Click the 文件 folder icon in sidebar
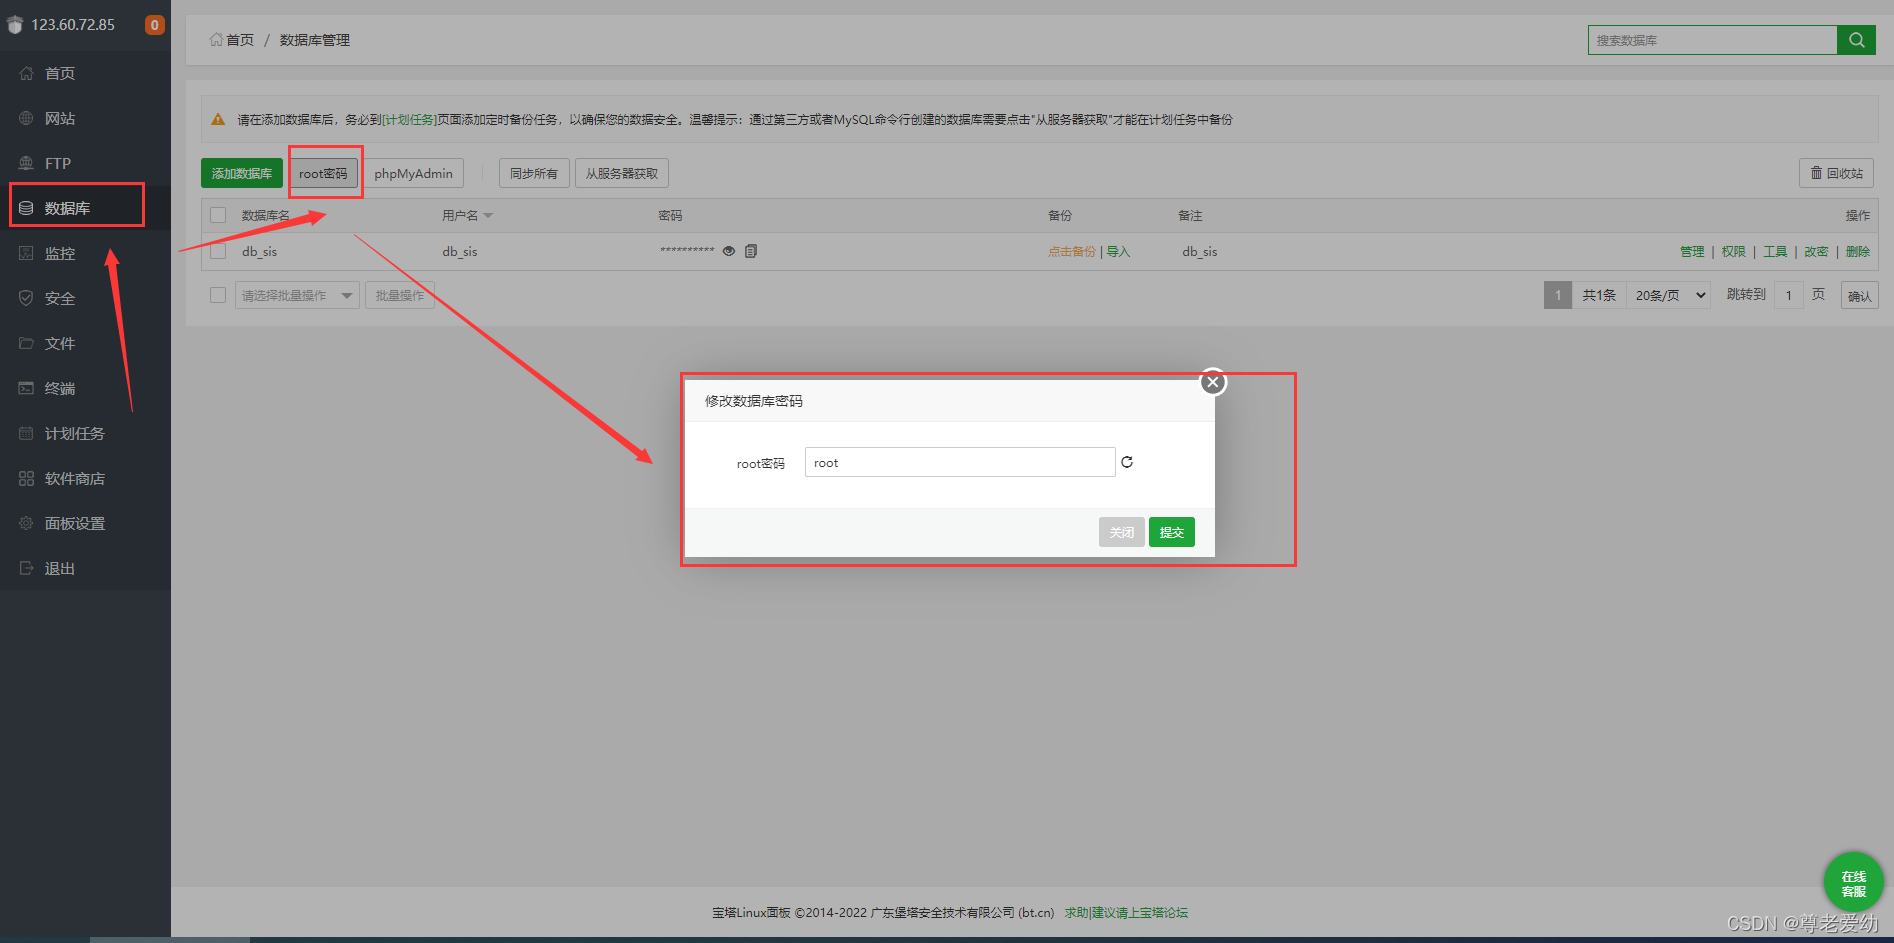The width and height of the screenshot is (1894, 943). tap(26, 343)
